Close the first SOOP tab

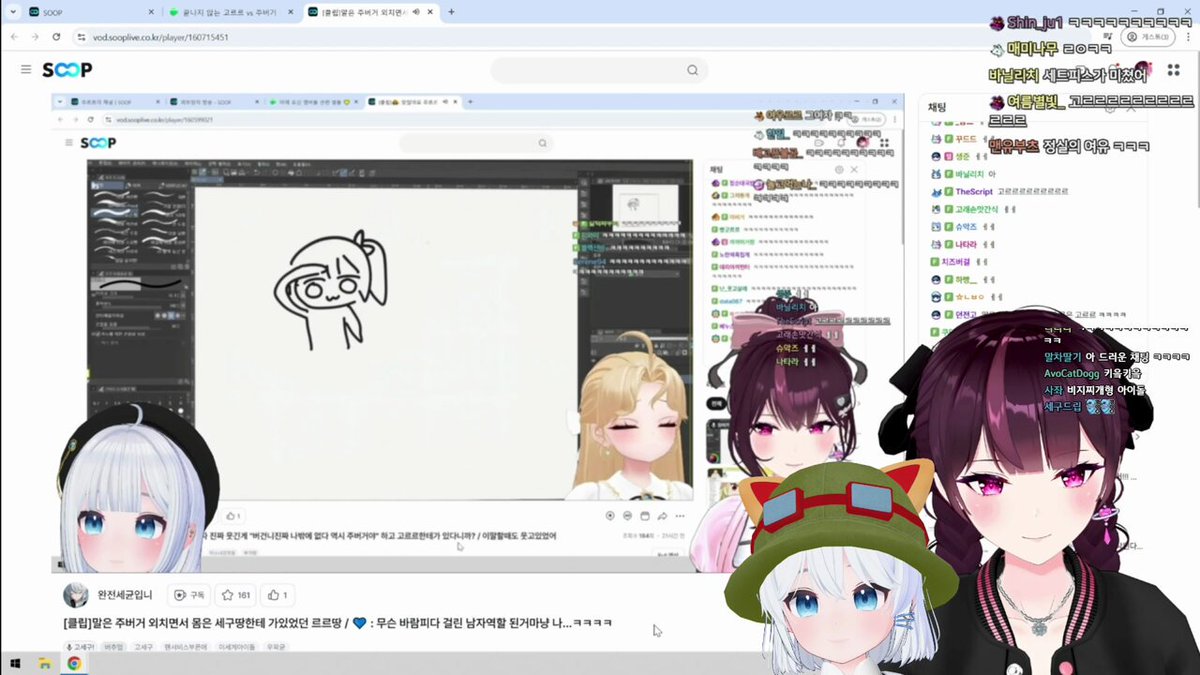tap(151, 12)
